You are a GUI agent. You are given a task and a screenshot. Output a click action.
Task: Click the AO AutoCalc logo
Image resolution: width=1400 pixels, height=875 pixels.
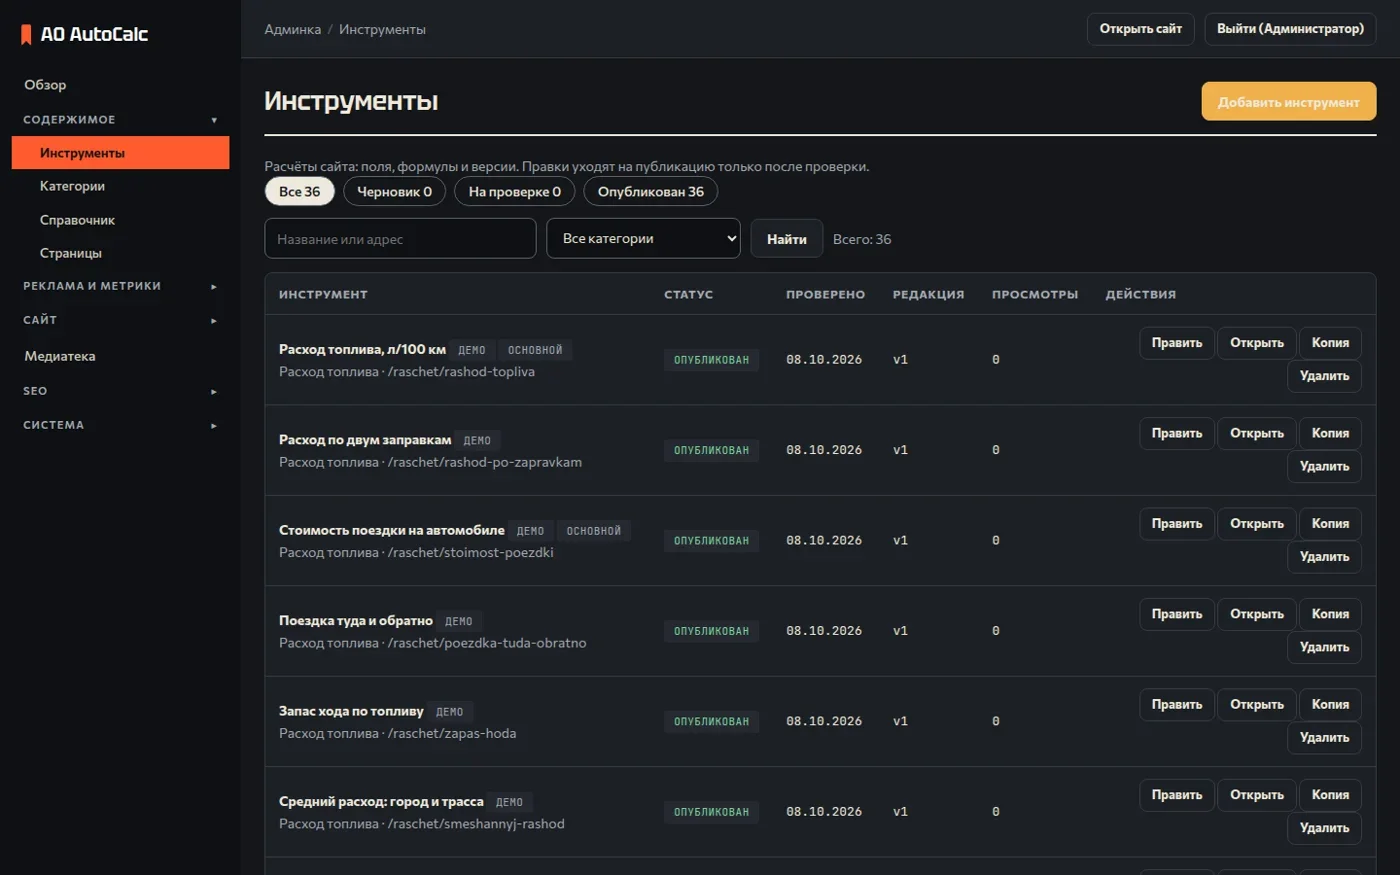[84, 34]
